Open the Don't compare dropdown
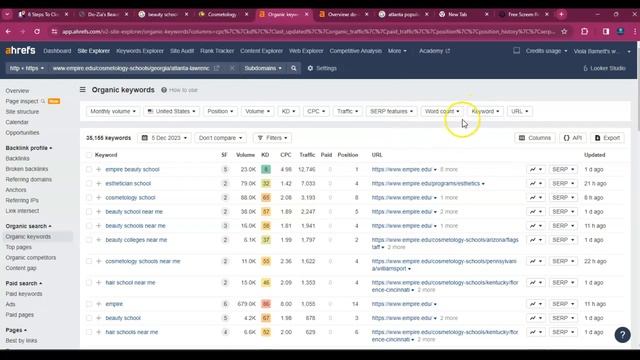Viewport: 640px width, 360px height. (220, 138)
